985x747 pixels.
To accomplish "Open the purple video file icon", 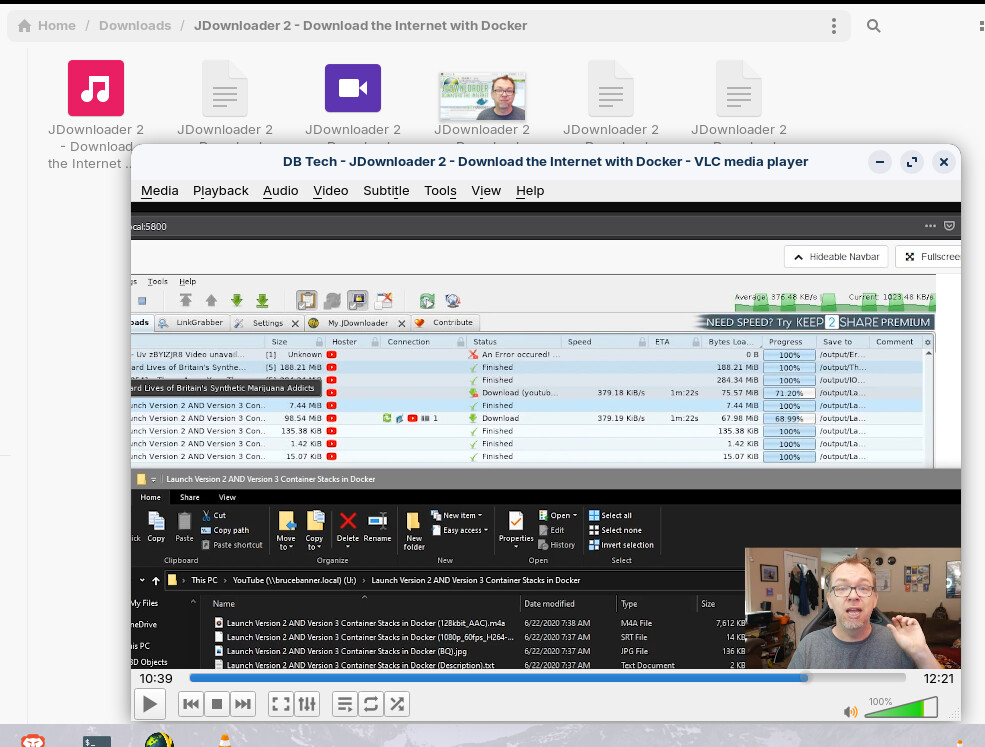I will click(x=353, y=88).
